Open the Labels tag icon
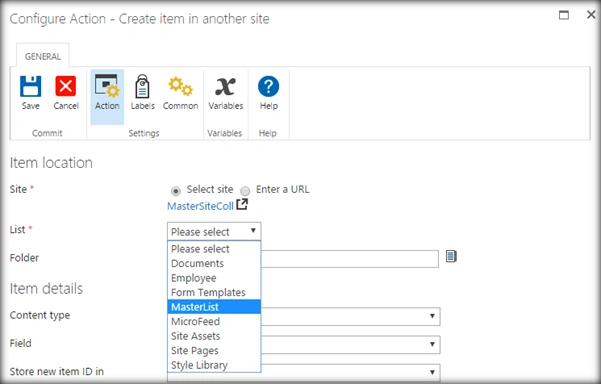601x384 pixels. coord(142,86)
